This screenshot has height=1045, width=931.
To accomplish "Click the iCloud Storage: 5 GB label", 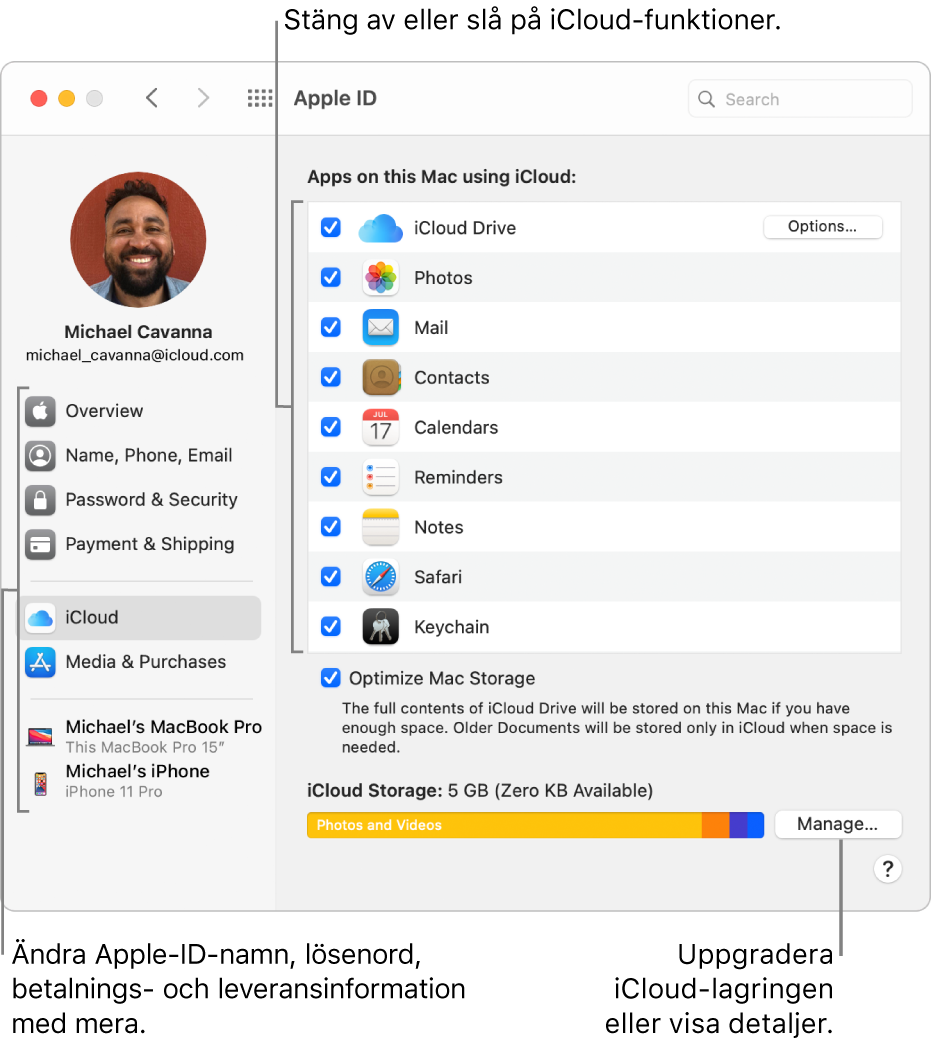I will [480, 791].
